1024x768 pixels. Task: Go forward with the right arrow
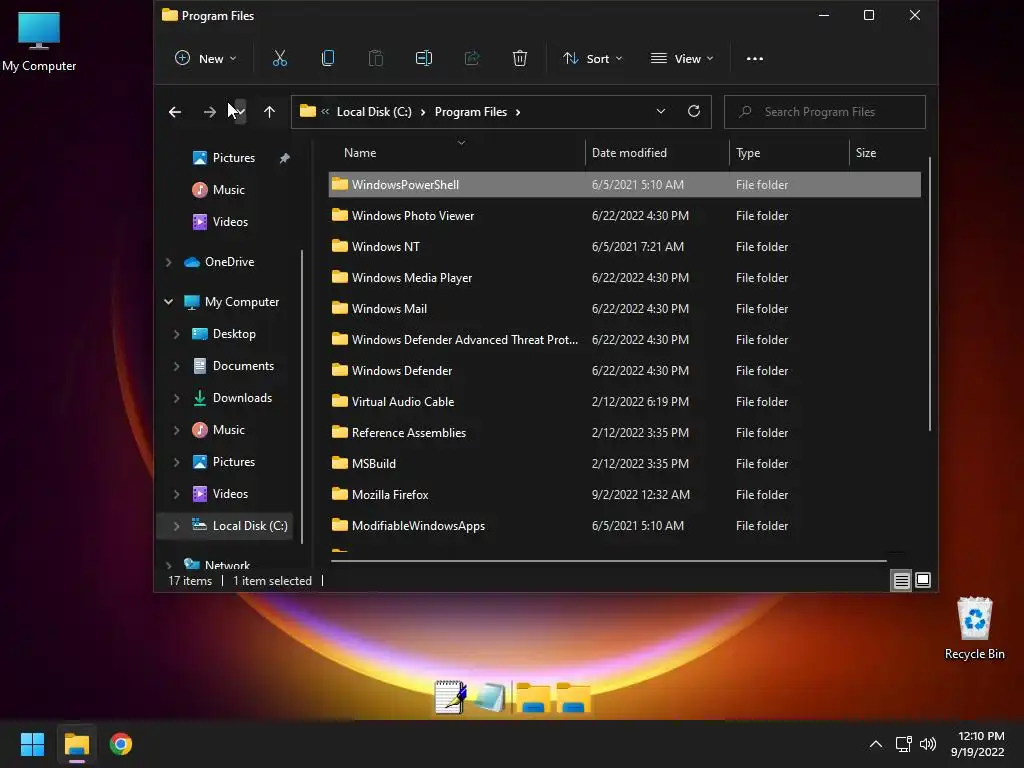209,112
